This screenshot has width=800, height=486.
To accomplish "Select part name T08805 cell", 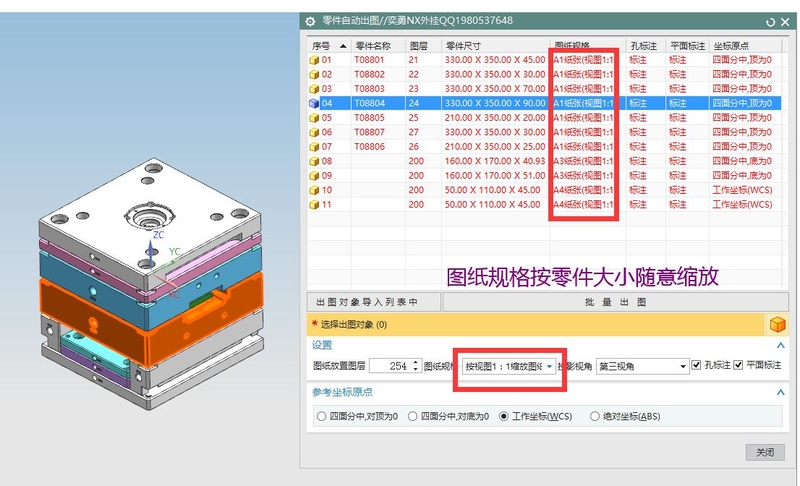I will coord(369,118).
